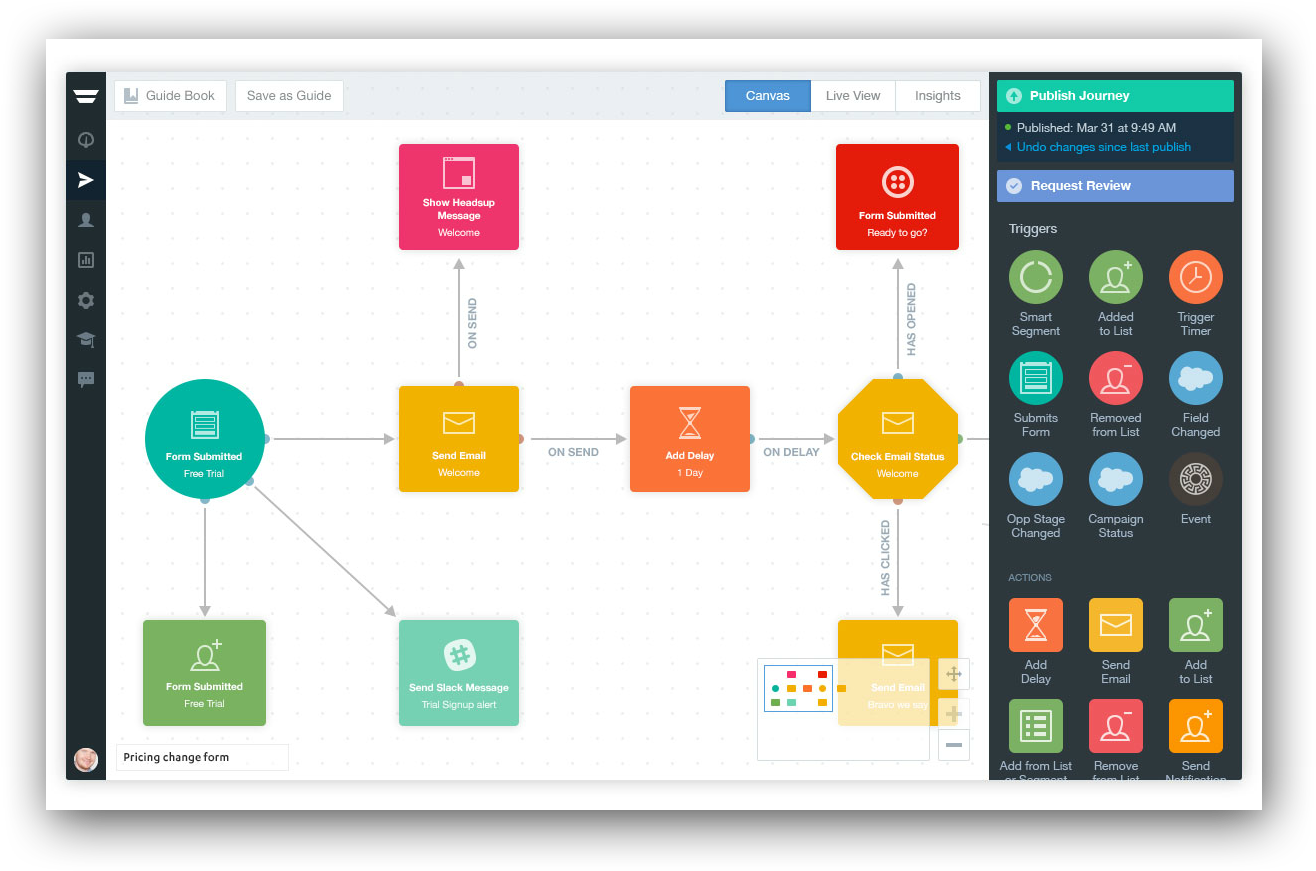
Task: Open the Reports chart sidebar icon
Action: click(86, 260)
